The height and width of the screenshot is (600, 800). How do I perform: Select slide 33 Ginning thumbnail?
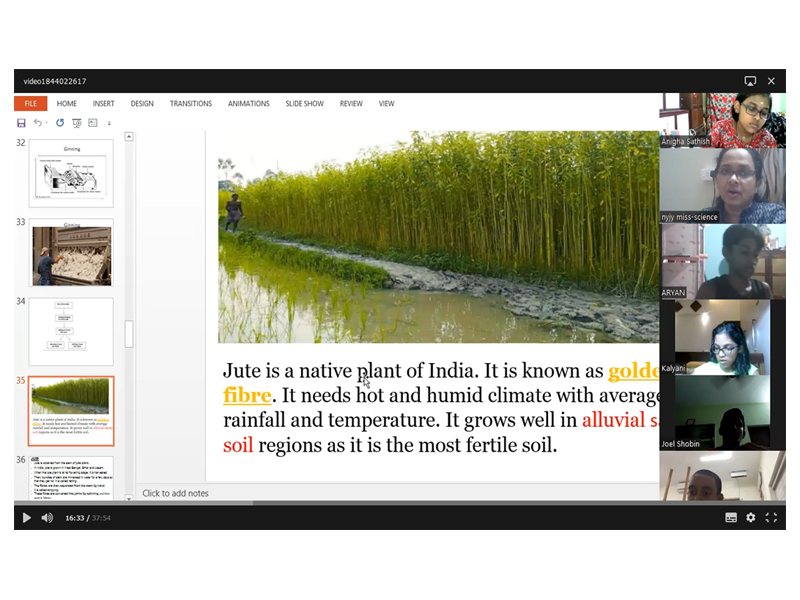pyautogui.click(x=71, y=253)
